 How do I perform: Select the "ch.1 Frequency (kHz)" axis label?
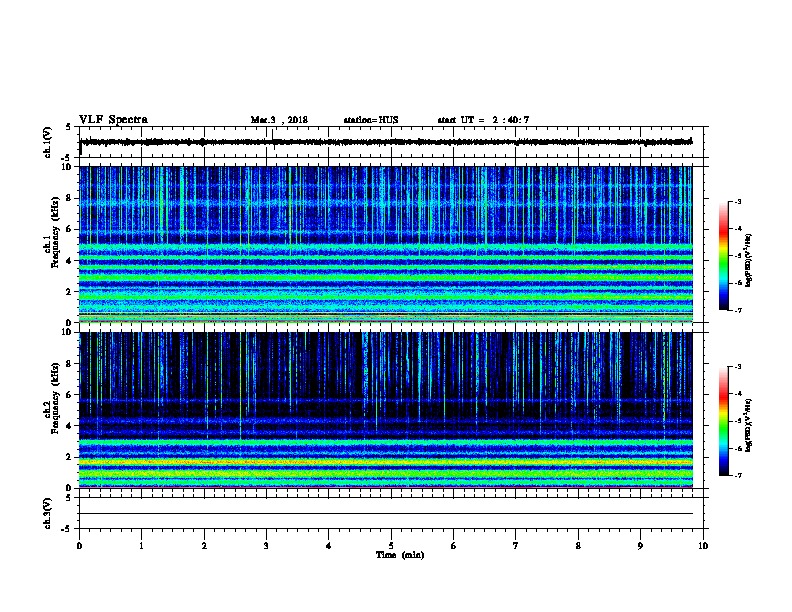tap(52, 244)
